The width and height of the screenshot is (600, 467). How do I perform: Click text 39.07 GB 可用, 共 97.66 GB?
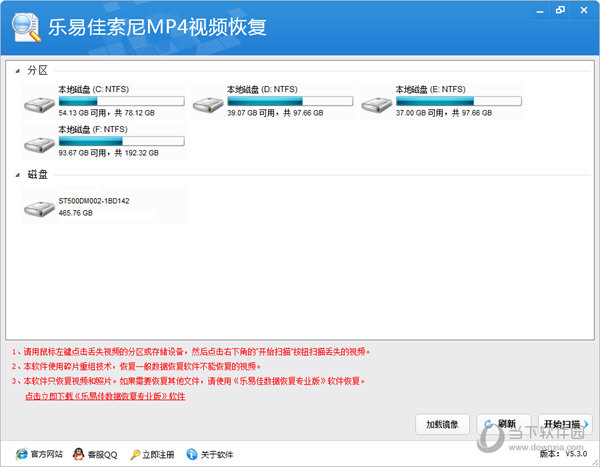click(x=275, y=113)
